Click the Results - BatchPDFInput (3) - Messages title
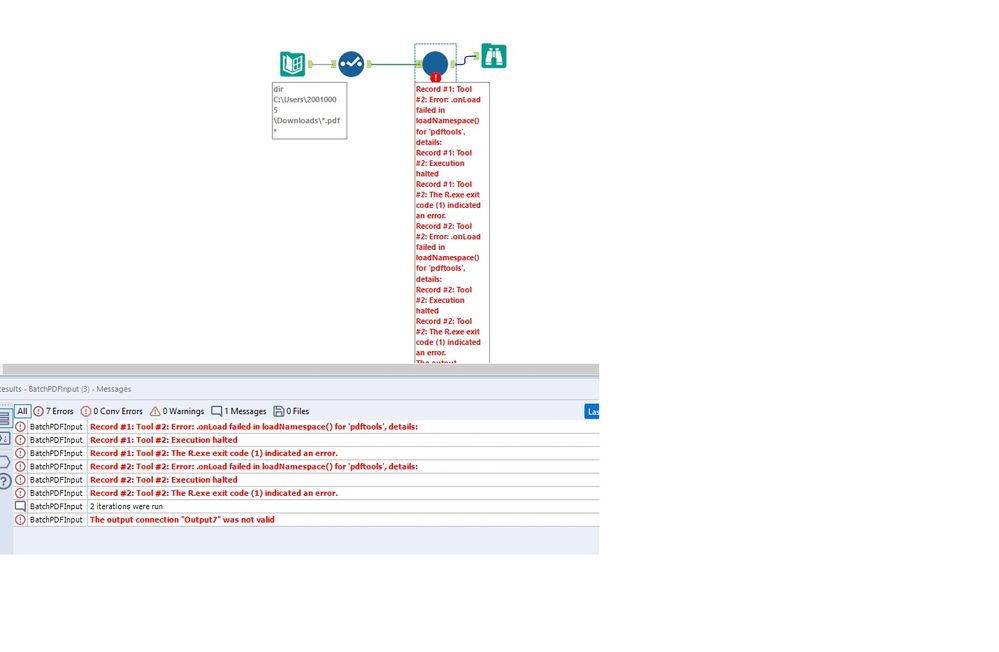 pyautogui.click(x=66, y=389)
